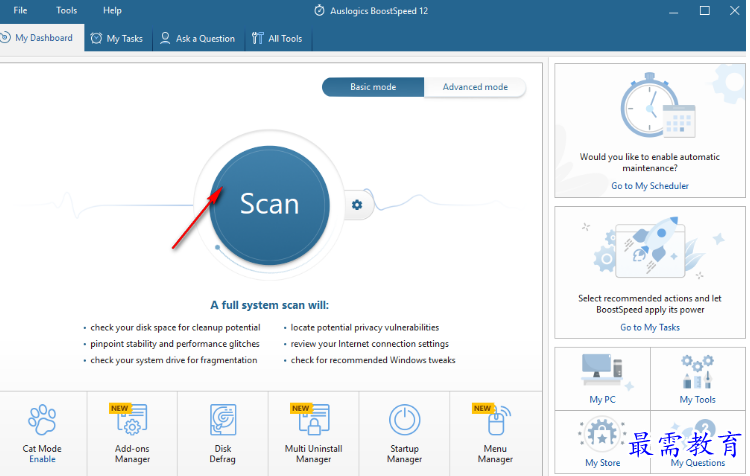Image resolution: width=750 pixels, height=476 pixels.
Task: Click the scheduler stopwatch illustration
Action: [x=658, y=106]
